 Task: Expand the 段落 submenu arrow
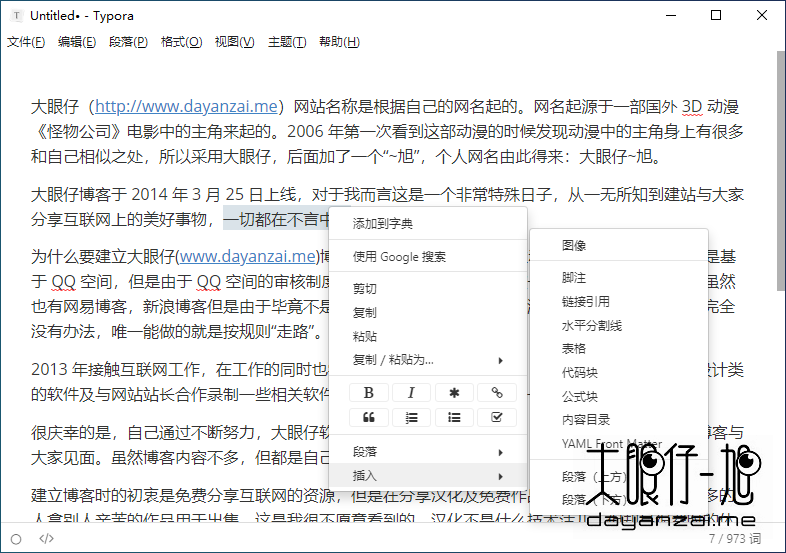(x=500, y=452)
